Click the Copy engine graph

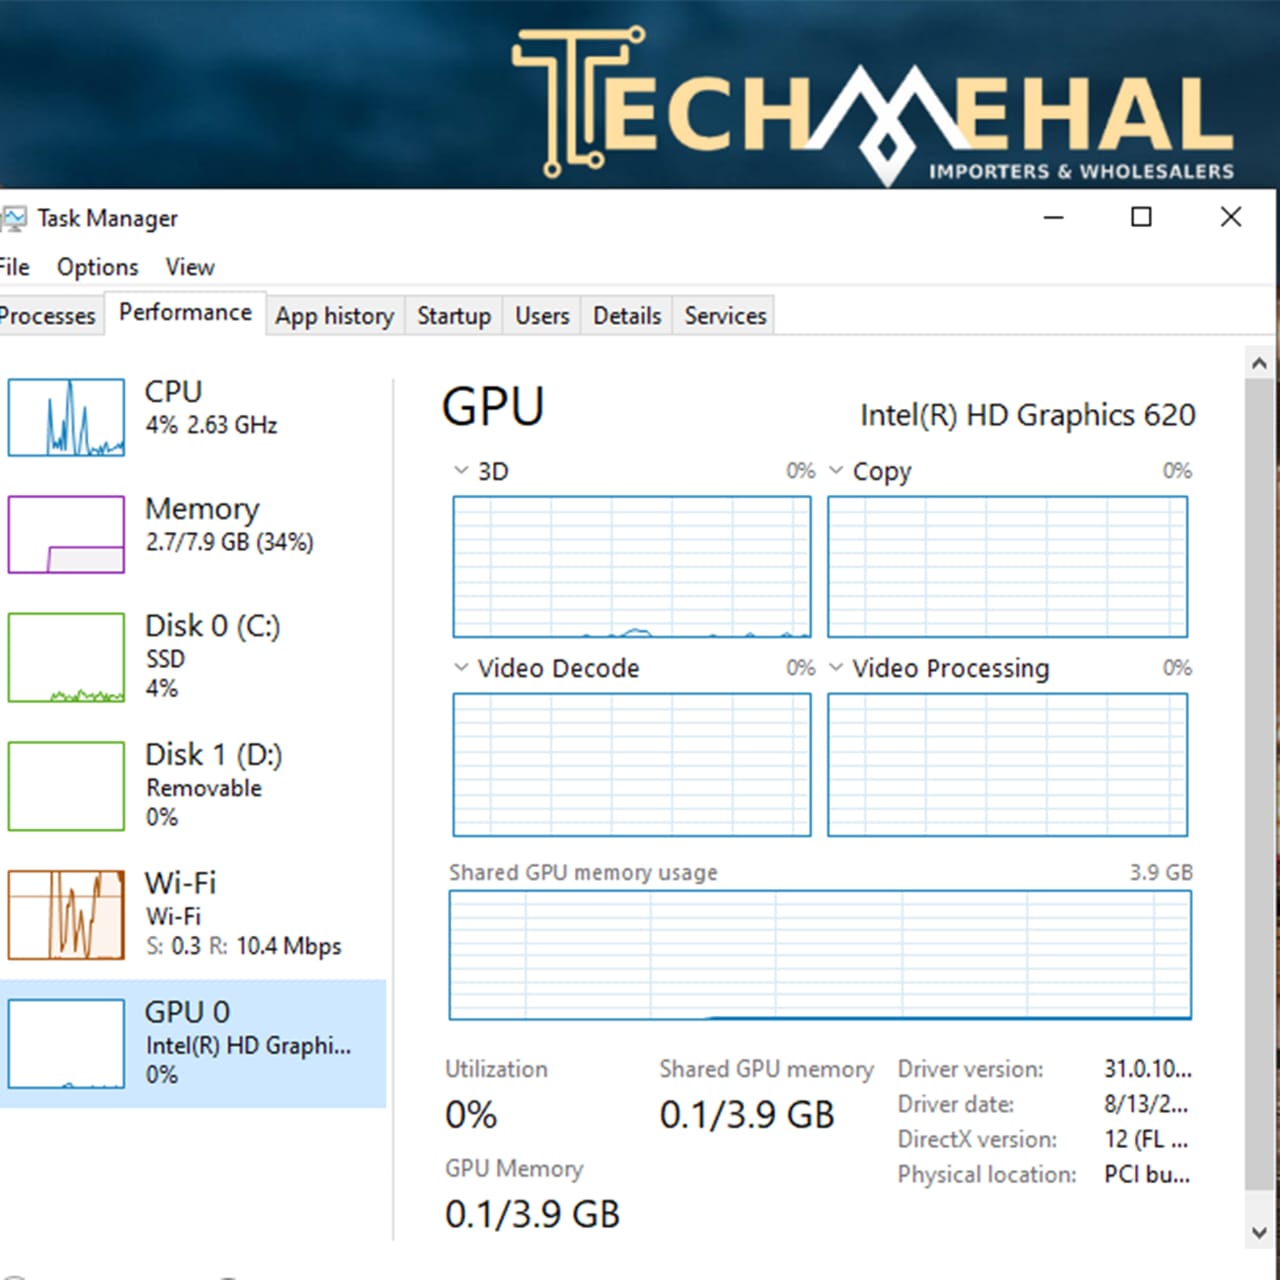pyautogui.click(x=1008, y=567)
